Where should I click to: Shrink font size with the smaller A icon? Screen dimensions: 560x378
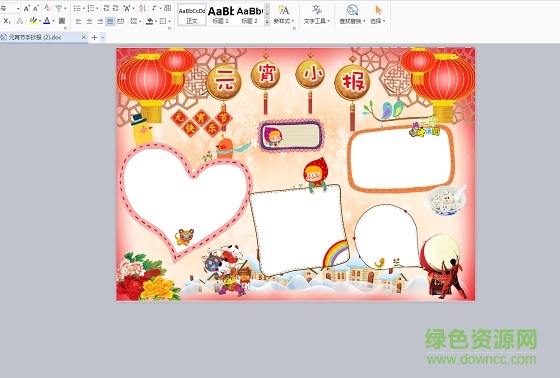point(36,8)
